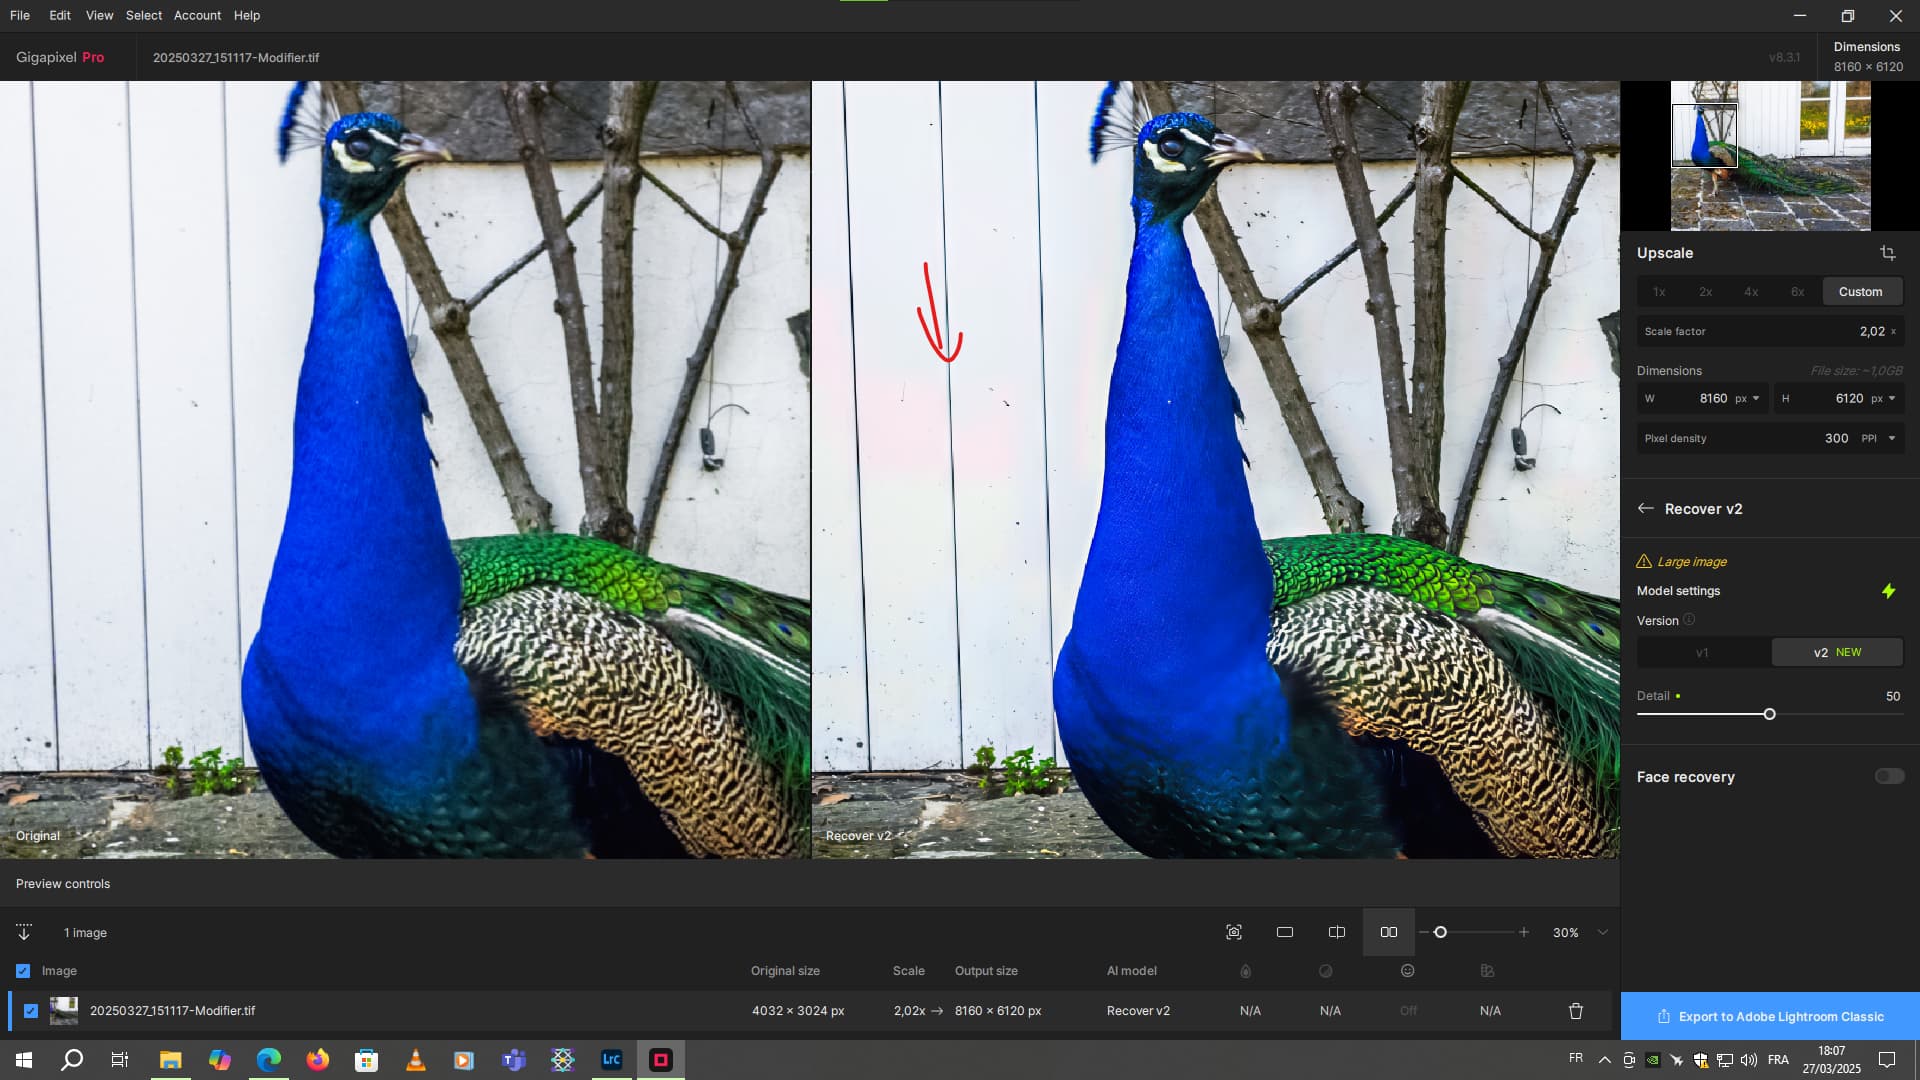
Task: Toggle the Image select-all checkbox
Action: 23,971
